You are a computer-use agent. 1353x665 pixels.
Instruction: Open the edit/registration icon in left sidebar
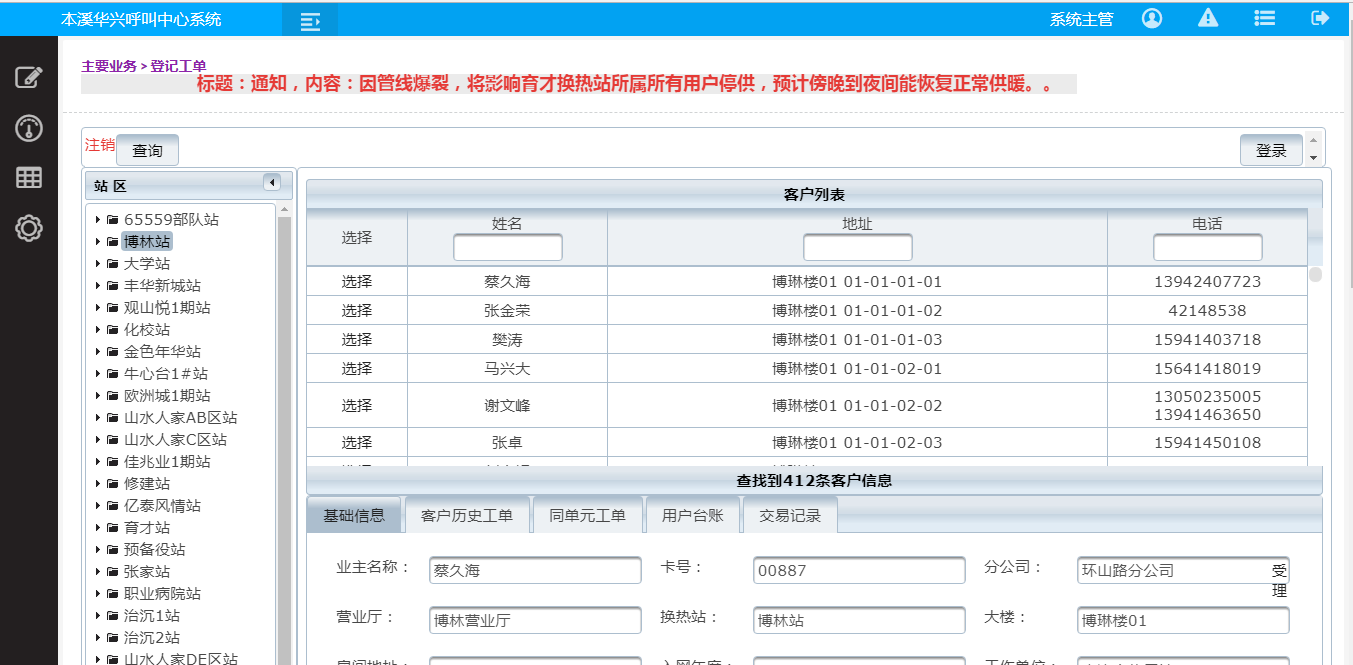(x=29, y=76)
